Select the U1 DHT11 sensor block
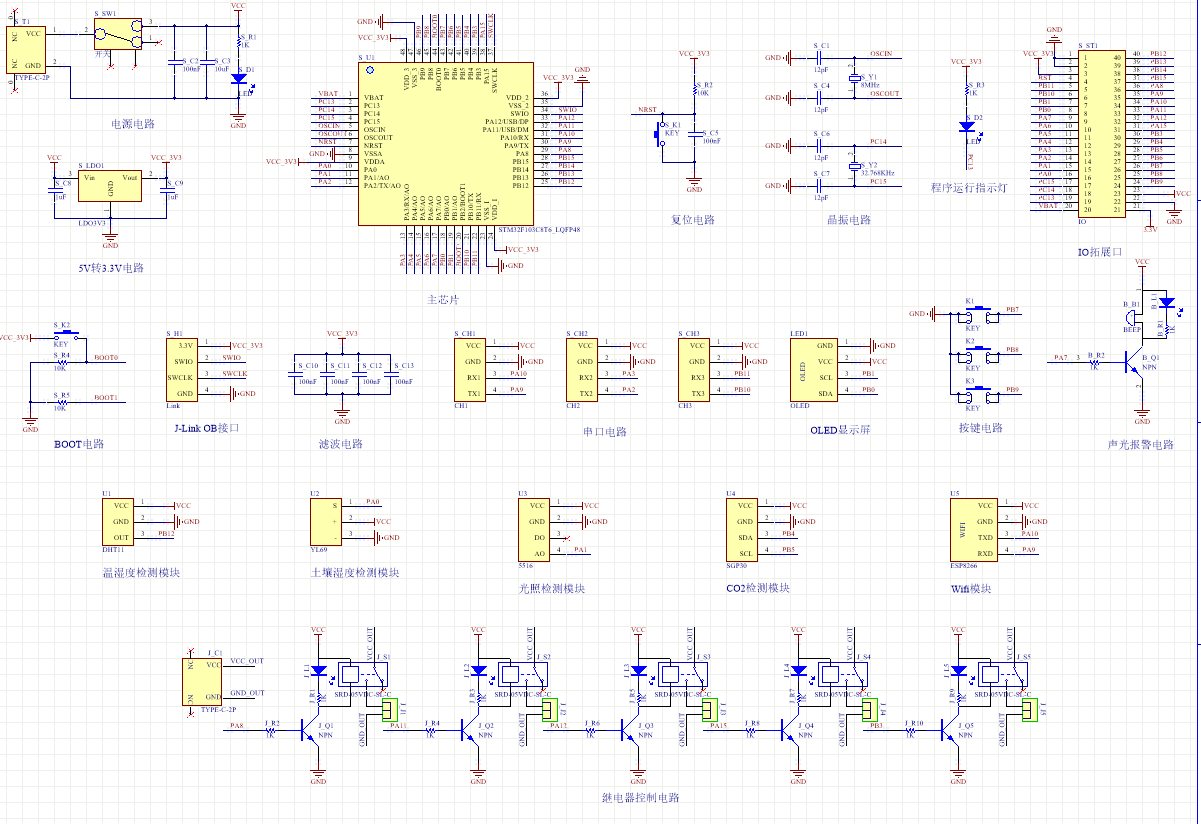This screenshot has width=1201, height=824. coord(120,521)
